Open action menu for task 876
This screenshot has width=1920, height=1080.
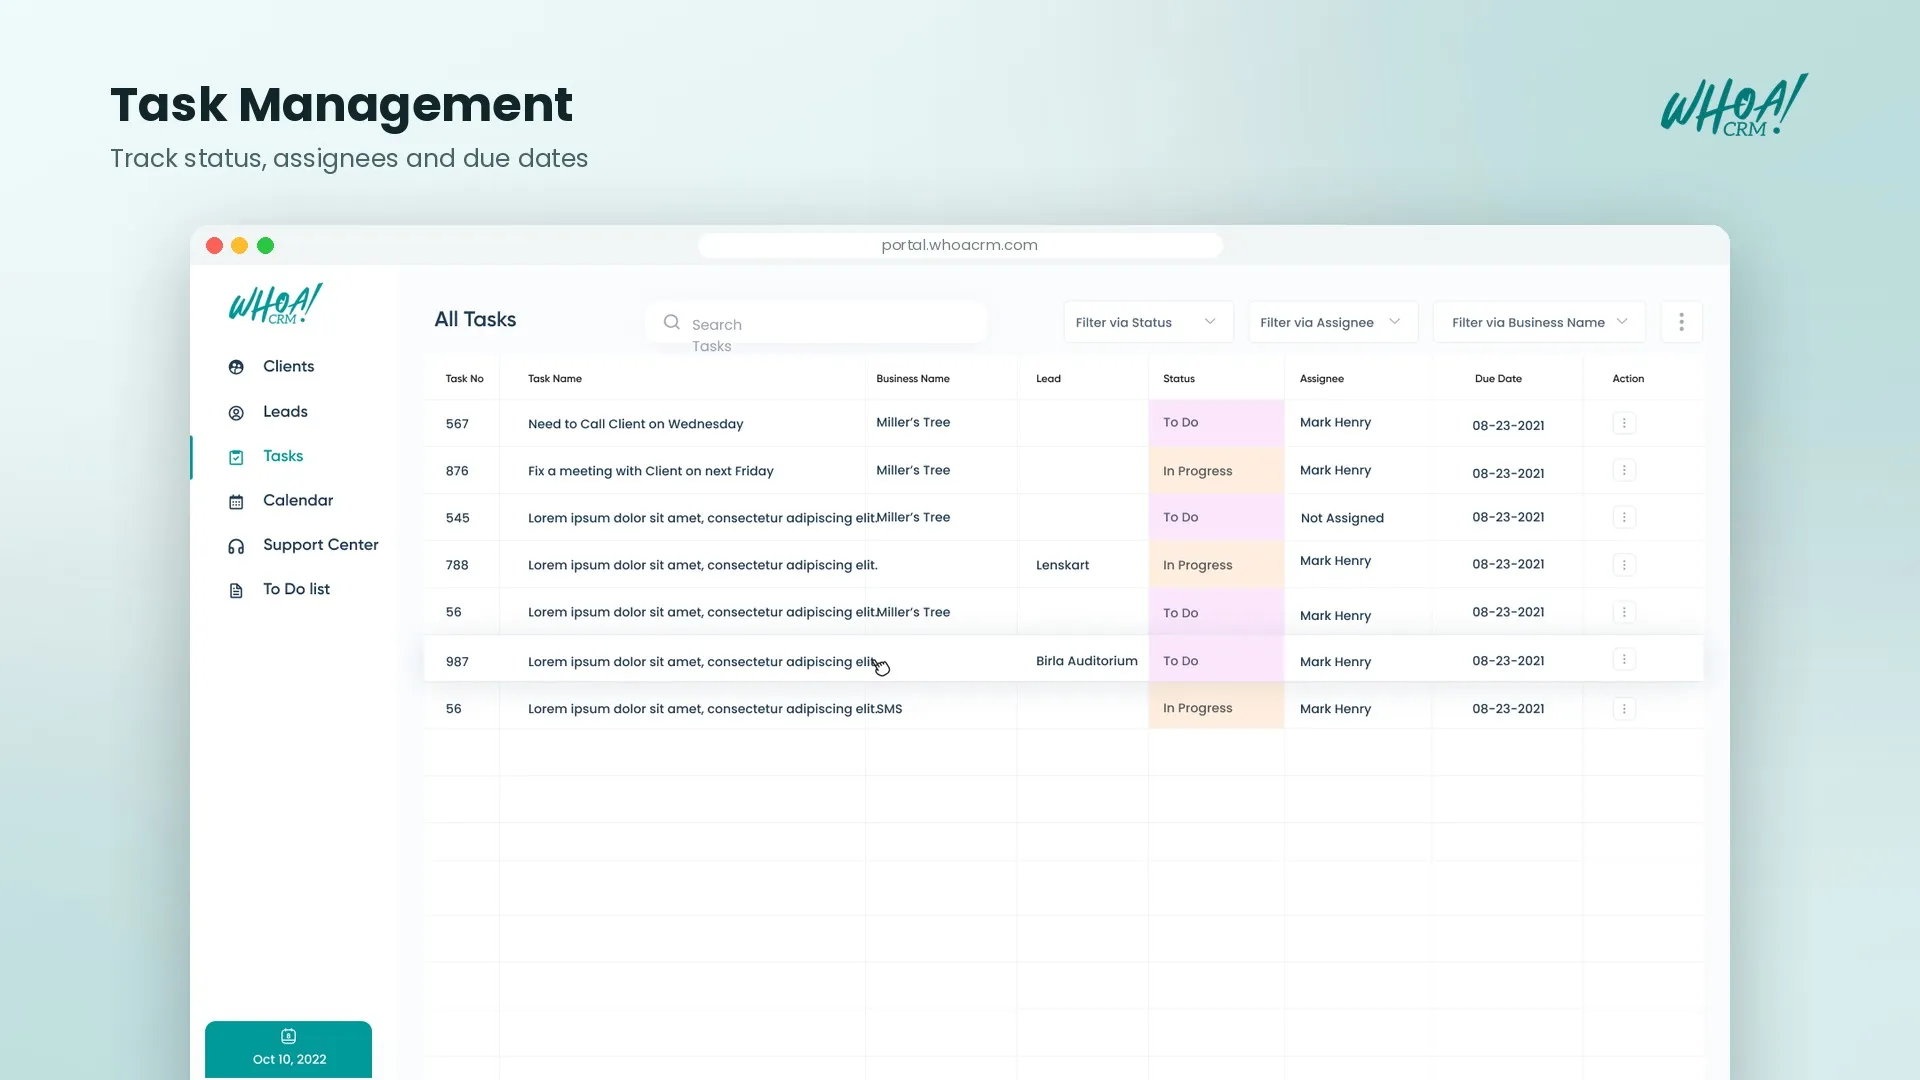pos(1624,470)
